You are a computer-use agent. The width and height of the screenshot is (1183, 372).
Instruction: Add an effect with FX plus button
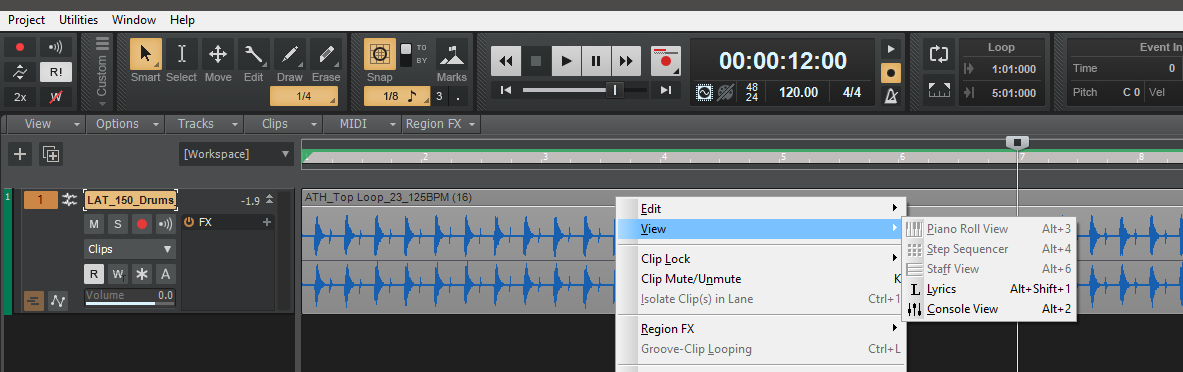(x=266, y=223)
